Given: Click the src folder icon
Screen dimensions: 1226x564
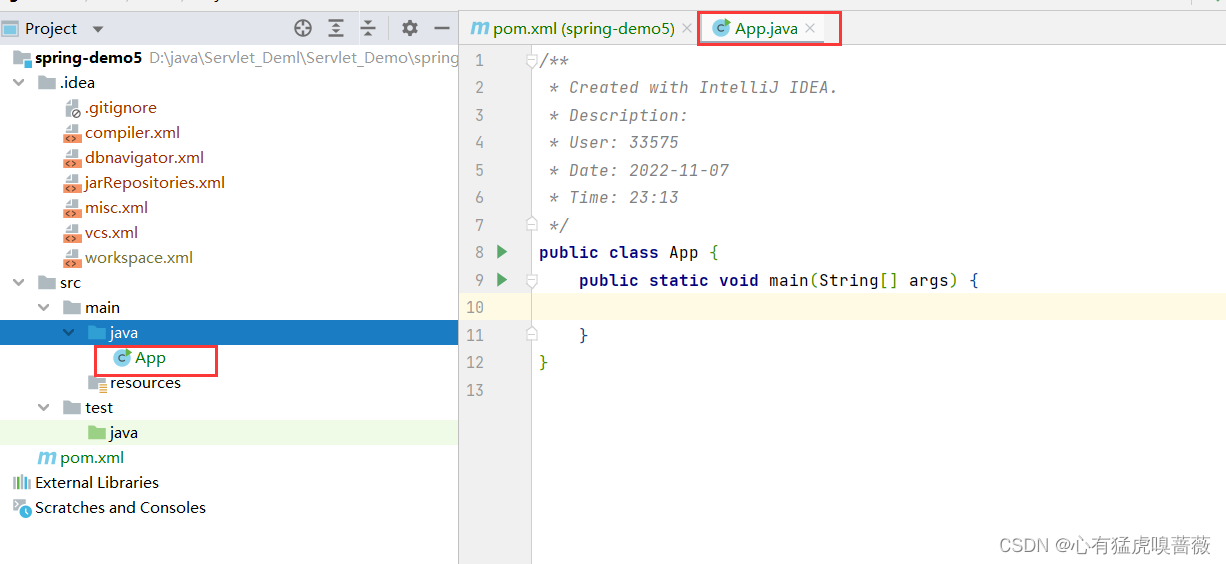Looking at the screenshot, I should 47,283.
